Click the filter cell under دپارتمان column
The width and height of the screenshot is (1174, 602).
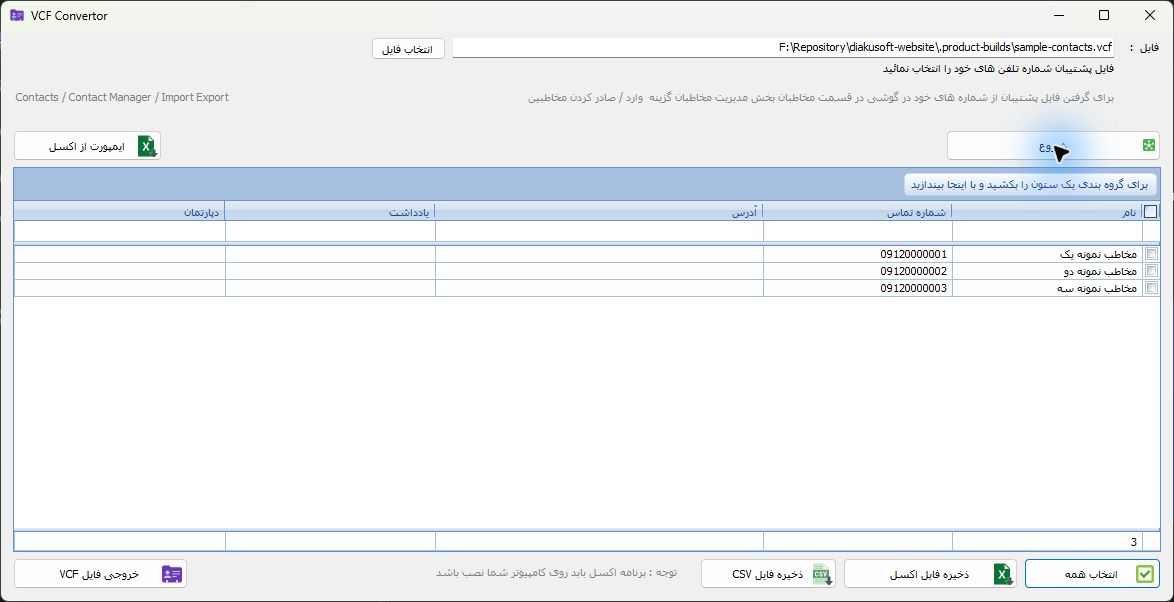tap(120, 231)
